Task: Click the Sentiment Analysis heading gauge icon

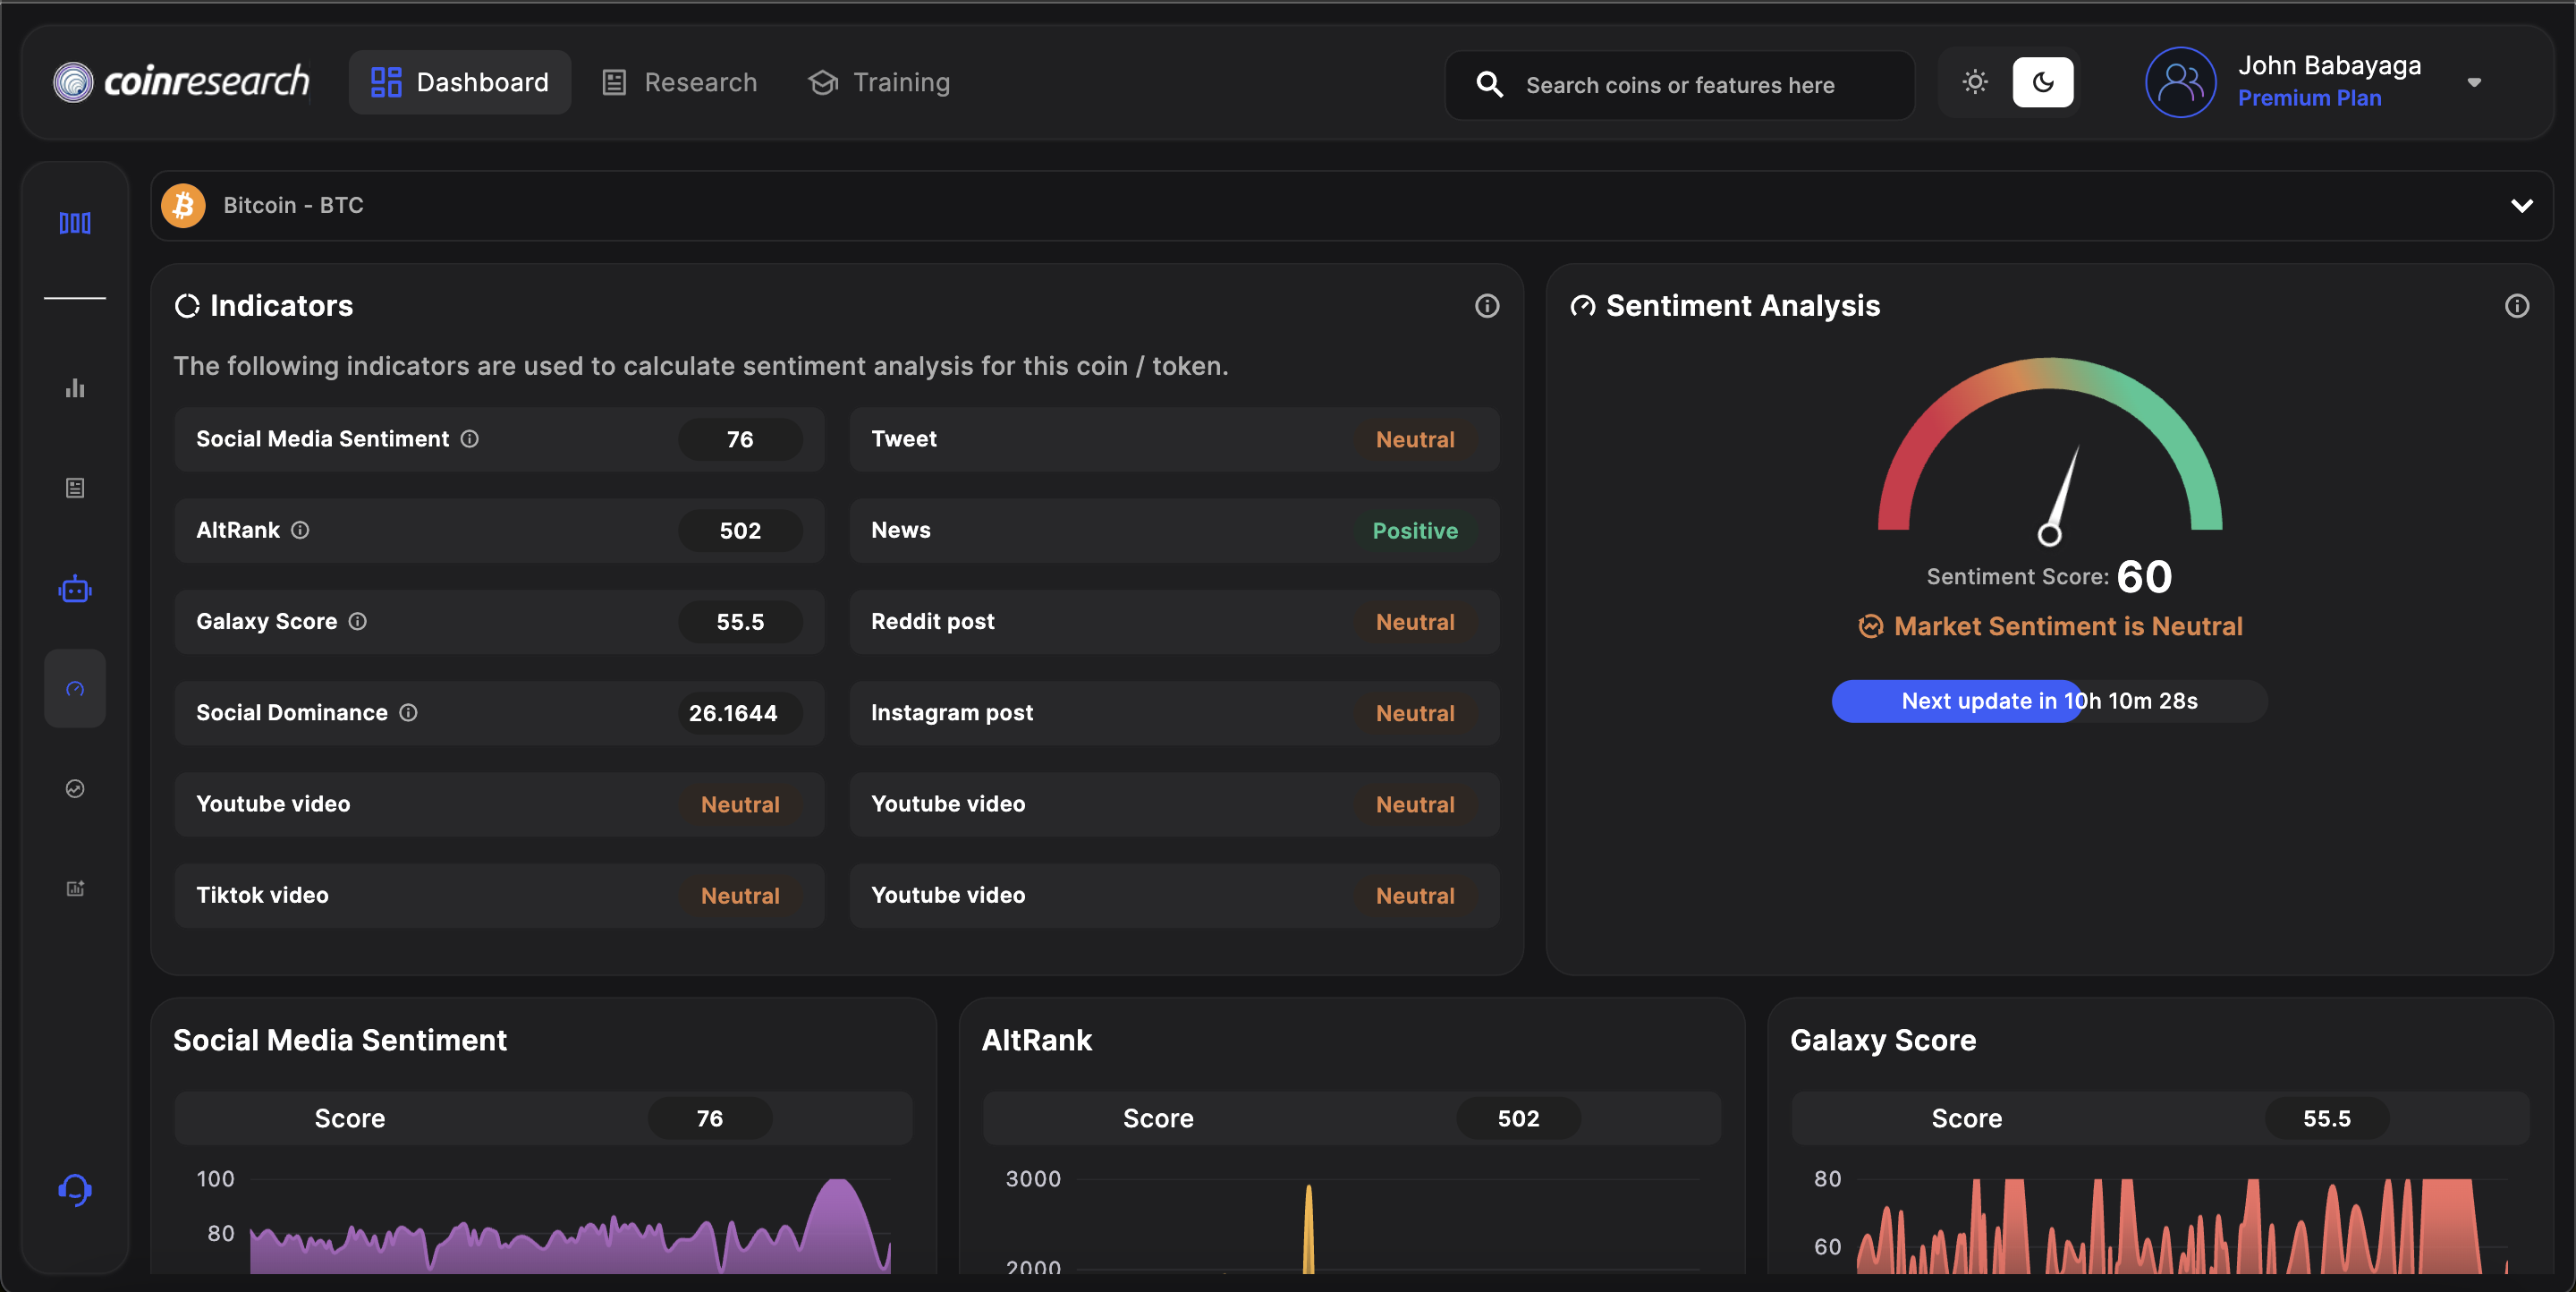Action: coord(1582,306)
